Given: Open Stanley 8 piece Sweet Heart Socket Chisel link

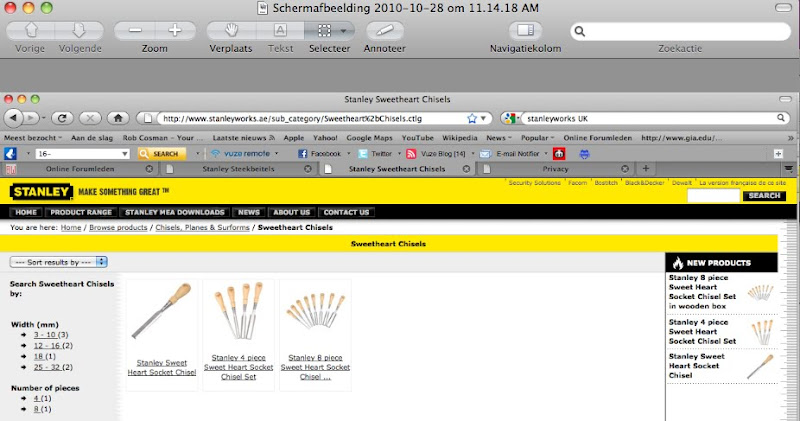Looking at the screenshot, I should coord(315,367).
